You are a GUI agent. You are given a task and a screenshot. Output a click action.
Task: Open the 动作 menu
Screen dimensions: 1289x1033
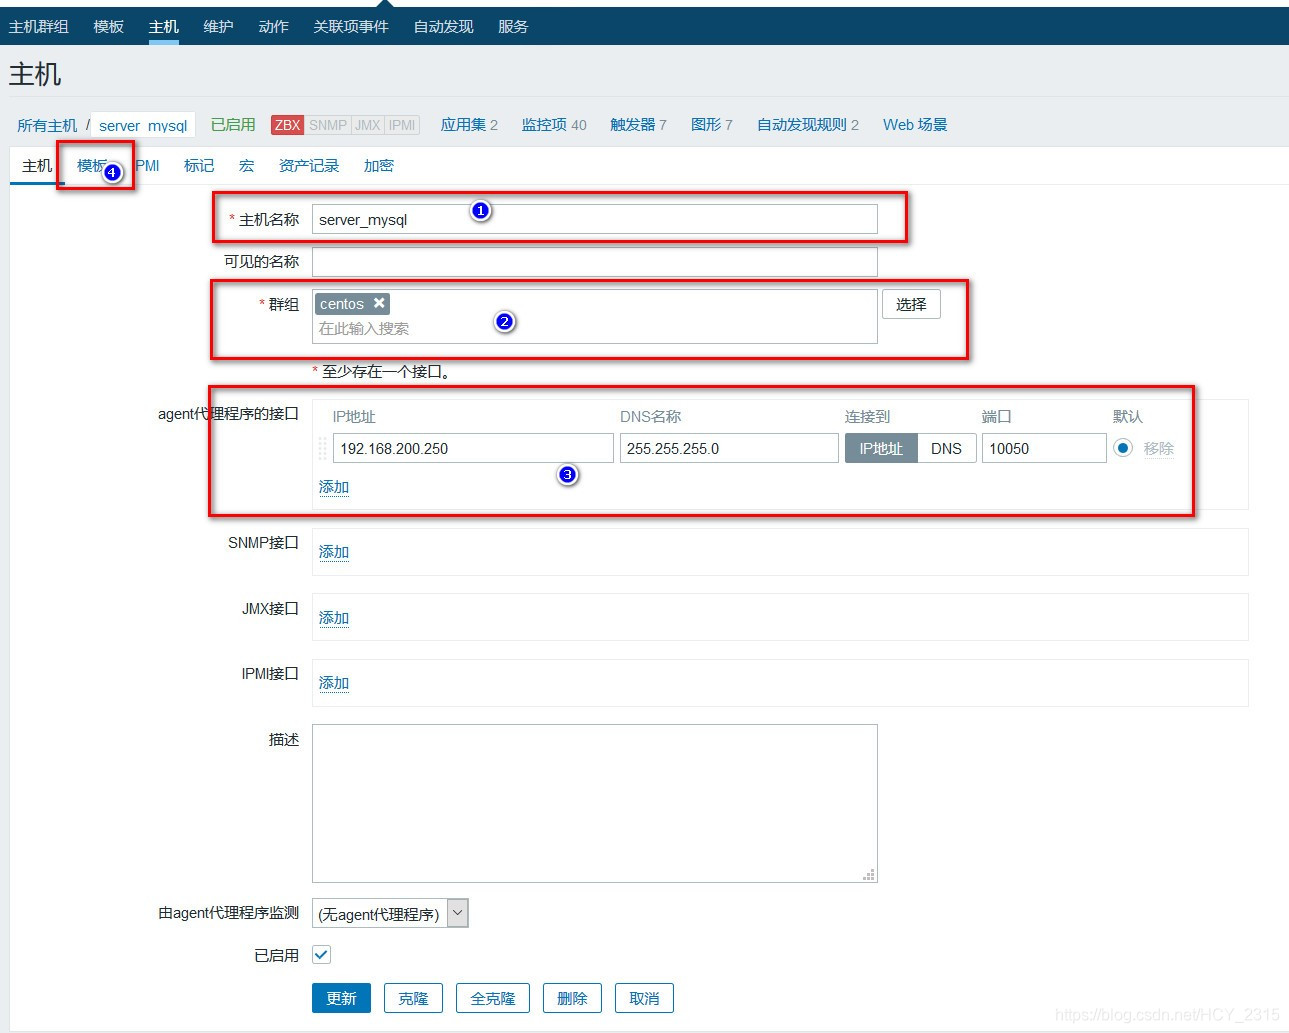tap(273, 26)
